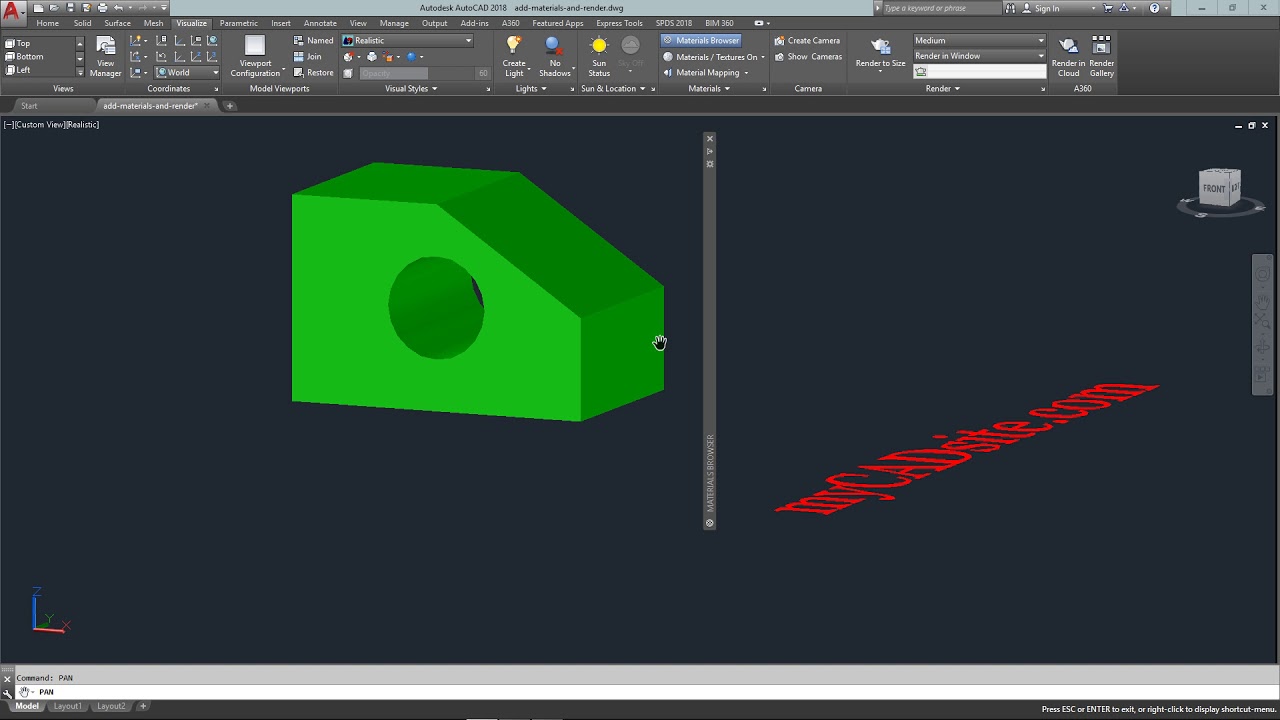
Task: Expand the Visual Styles panel
Action: tap(411, 88)
